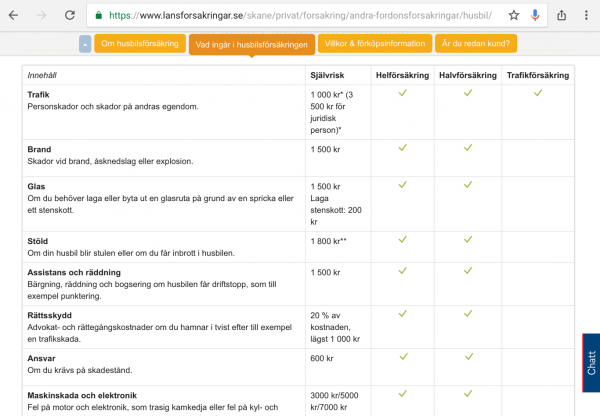600x416 pixels.
Task: Go back to the previous page
Action: [x=14, y=16]
